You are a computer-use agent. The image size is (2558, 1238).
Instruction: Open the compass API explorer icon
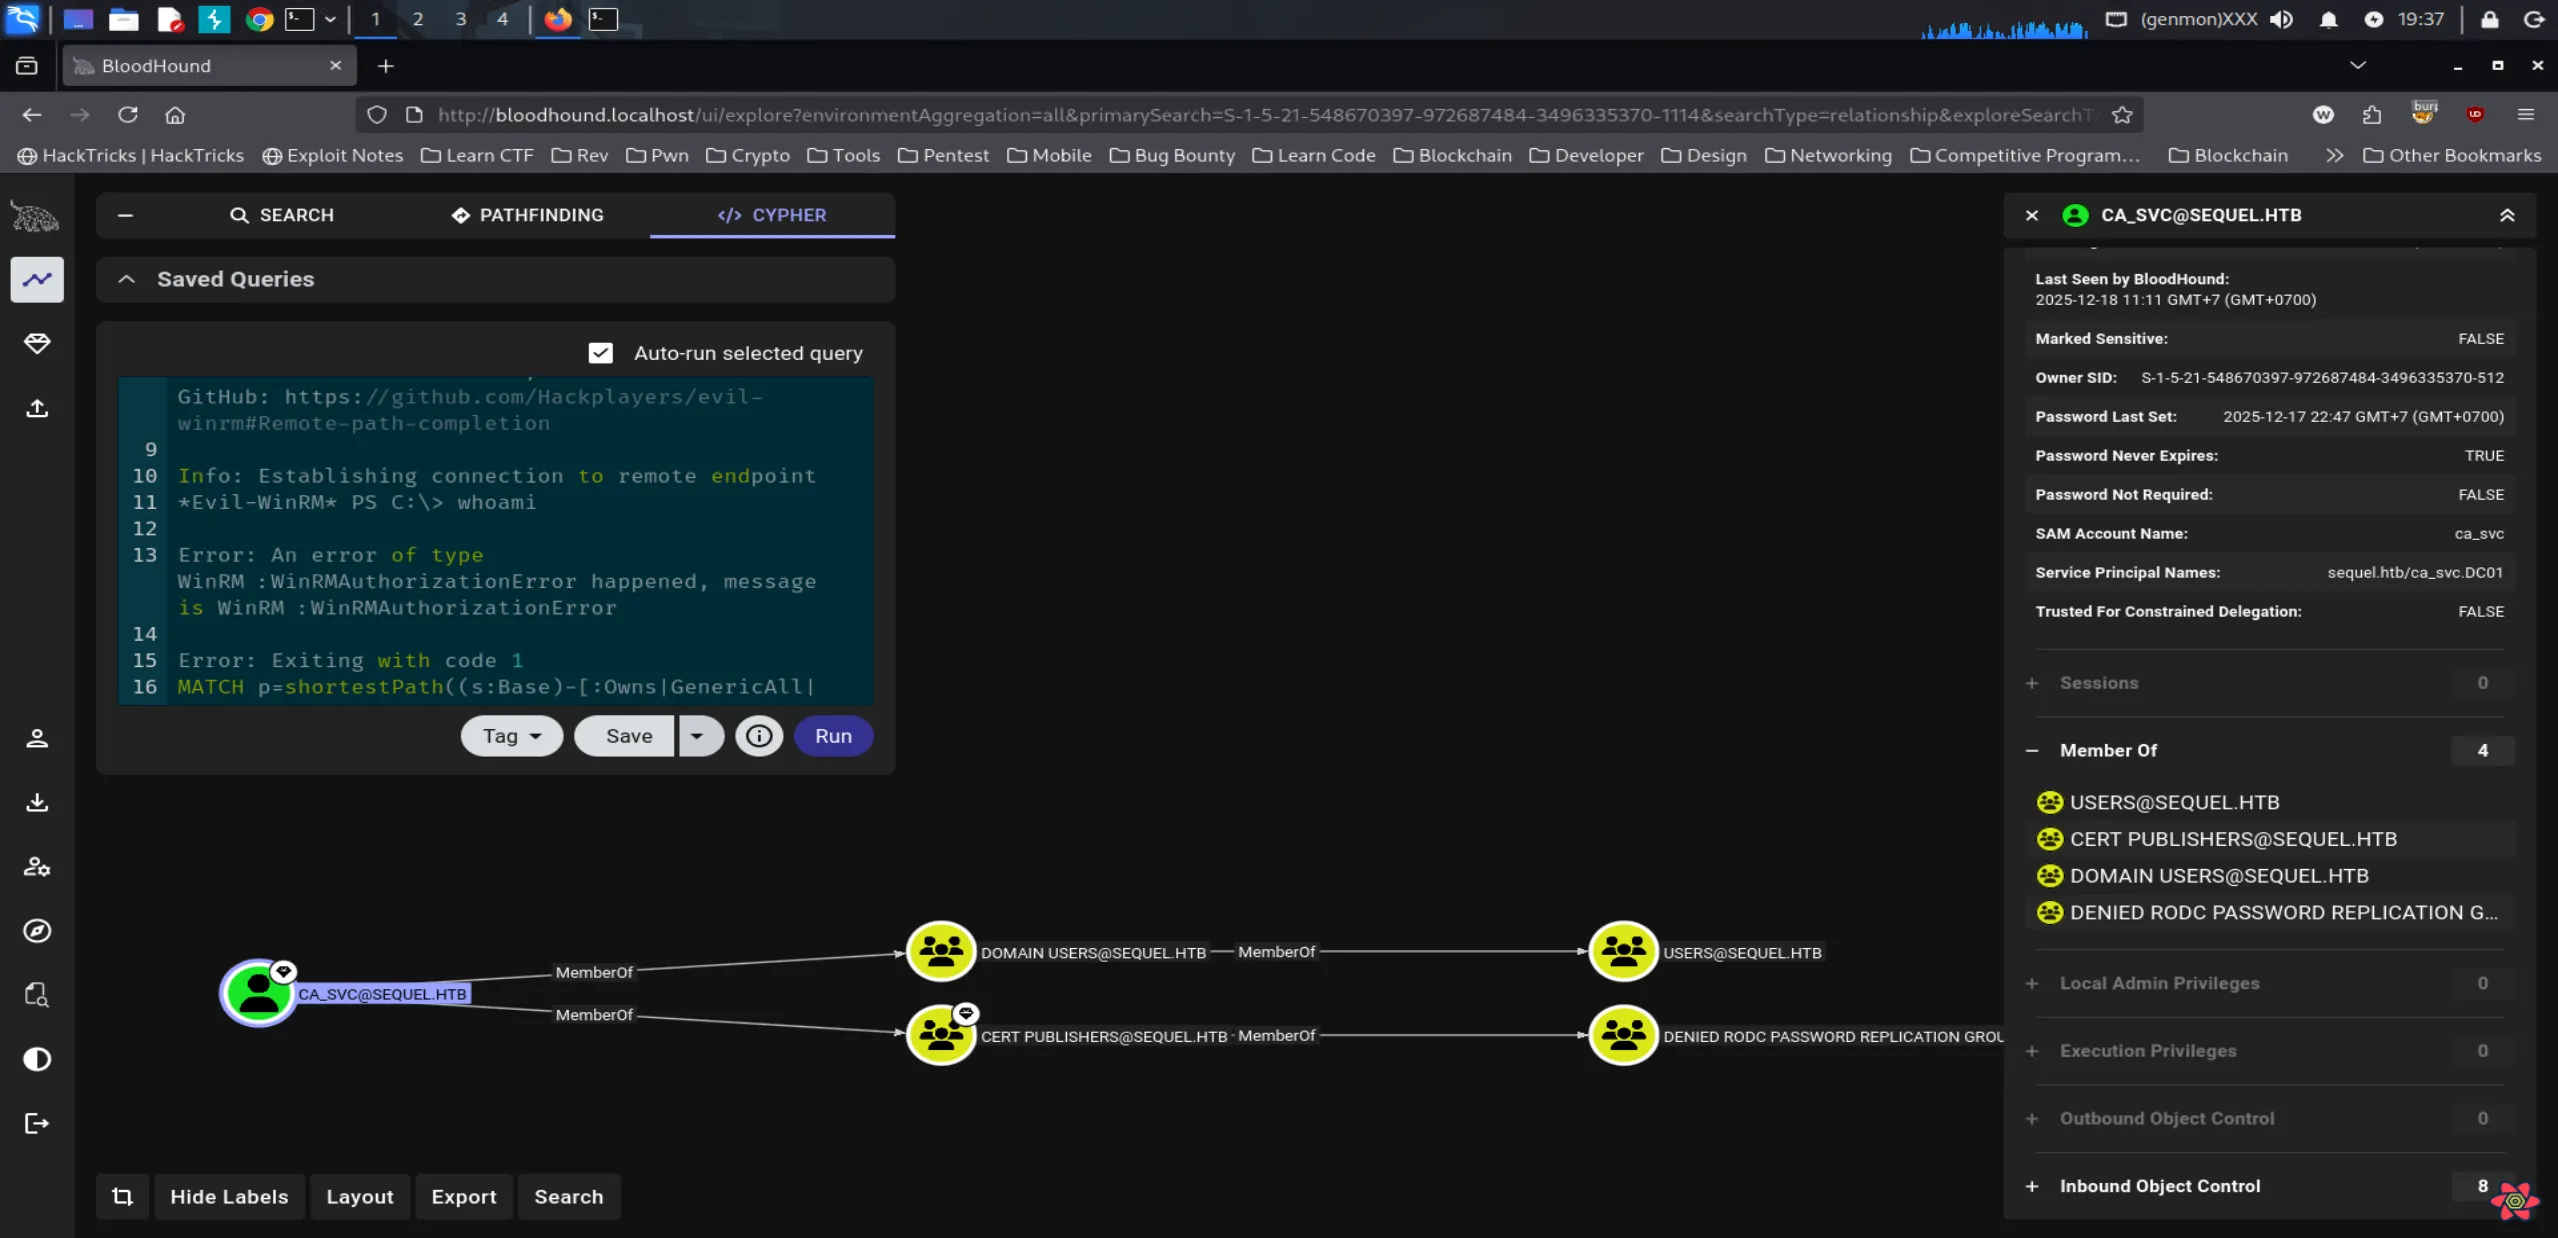pos(37,931)
